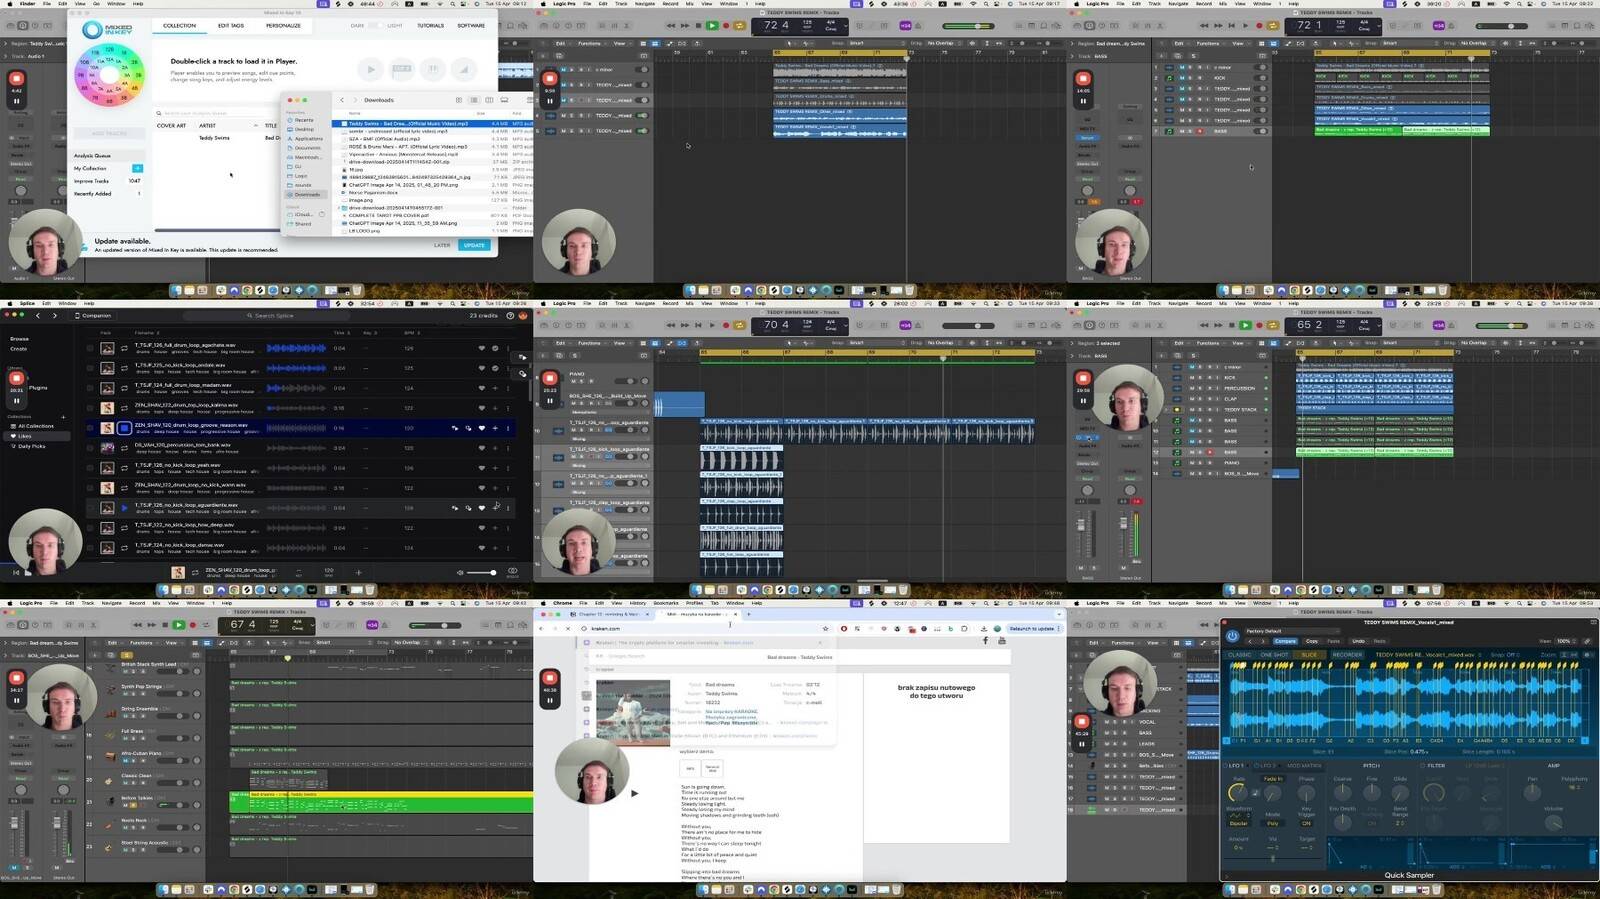Switch Finder Downloads window to list view
This screenshot has height=899, width=1600.
[x=473, y=100]
